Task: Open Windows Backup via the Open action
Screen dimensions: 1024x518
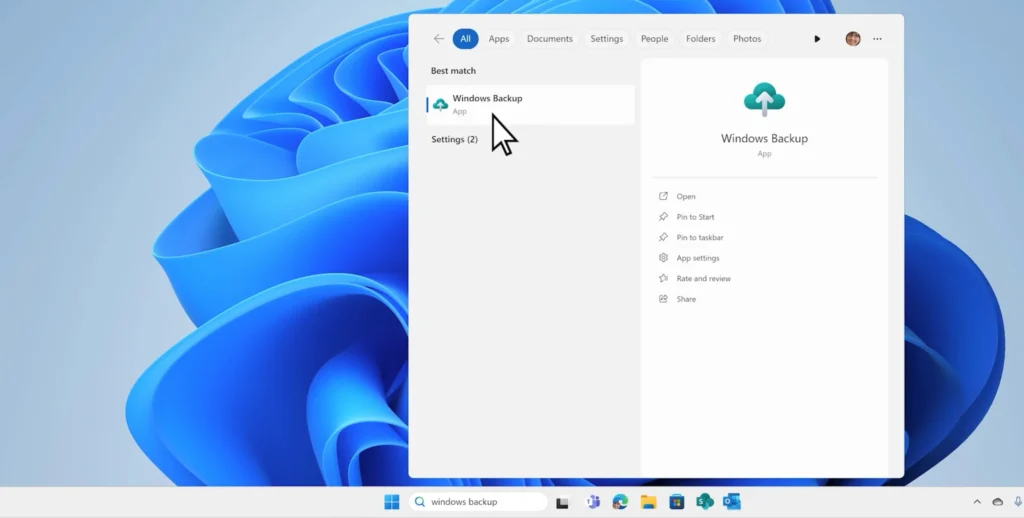Action: coord(686,196)
